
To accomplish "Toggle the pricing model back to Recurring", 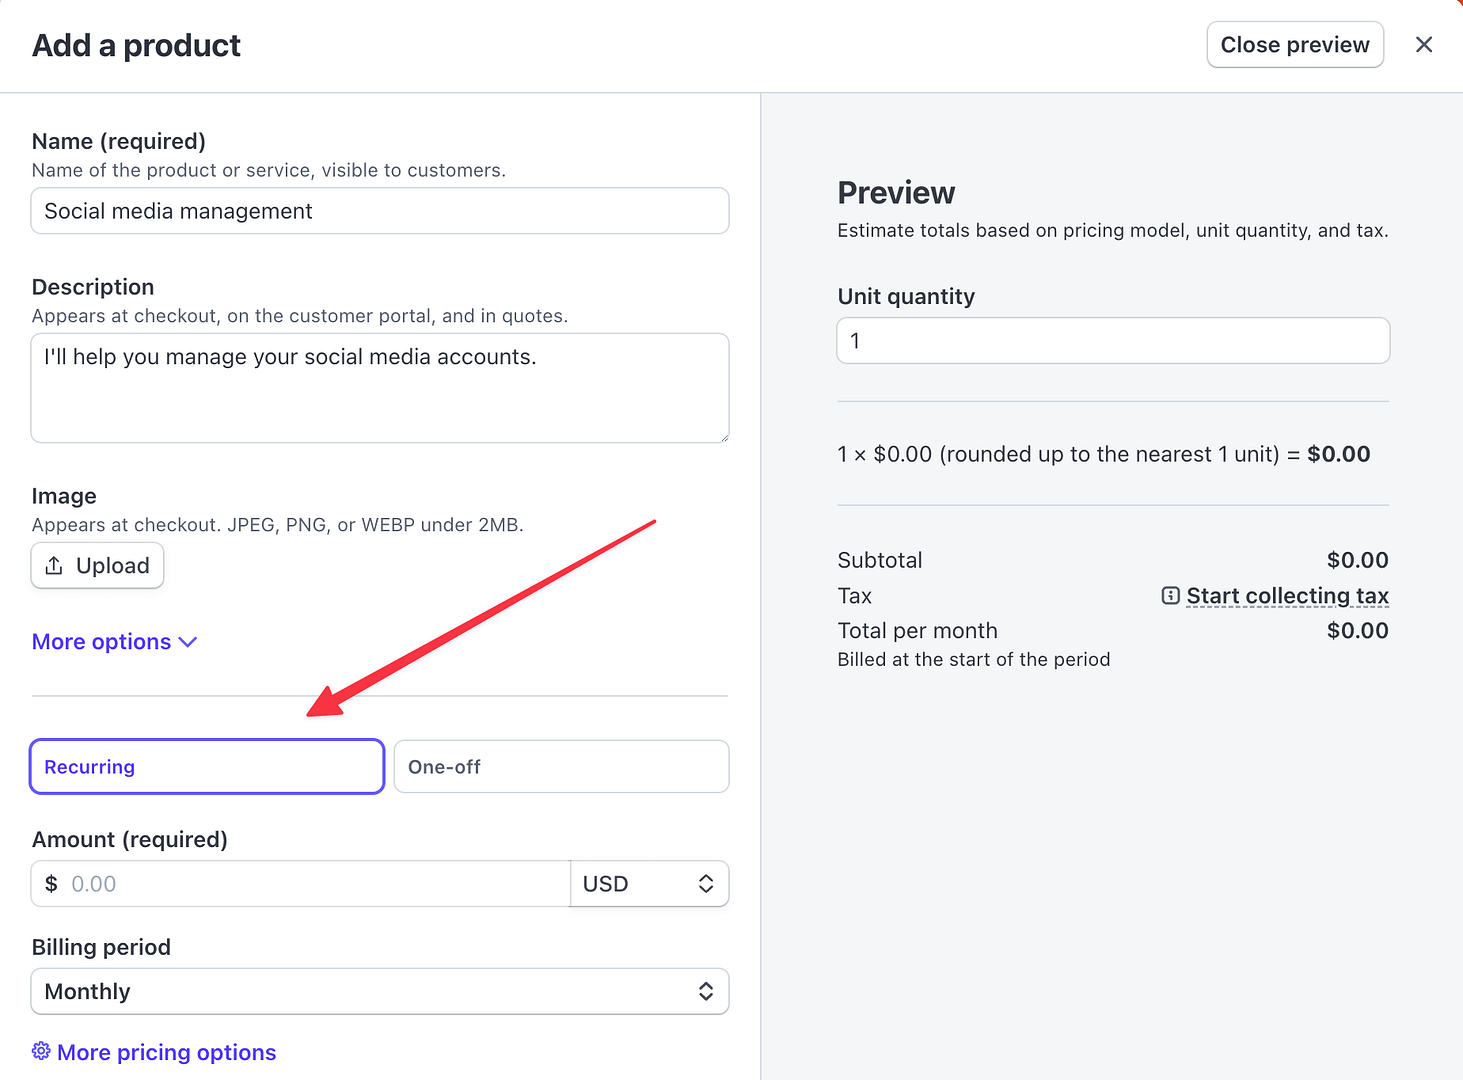I will click(206, 766).
